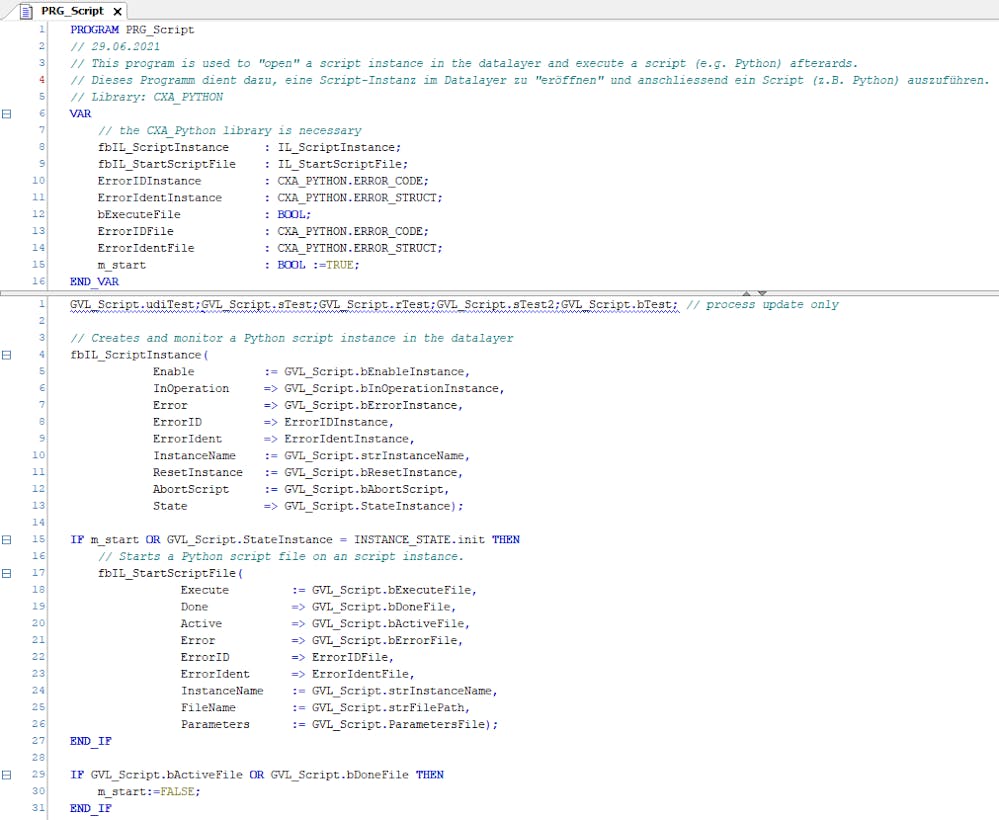The height and width of the screenshot is (820, 999).
Task: Click the IL_StartScriptFile; type in the declarations
Action: click(x=343, y=164)
